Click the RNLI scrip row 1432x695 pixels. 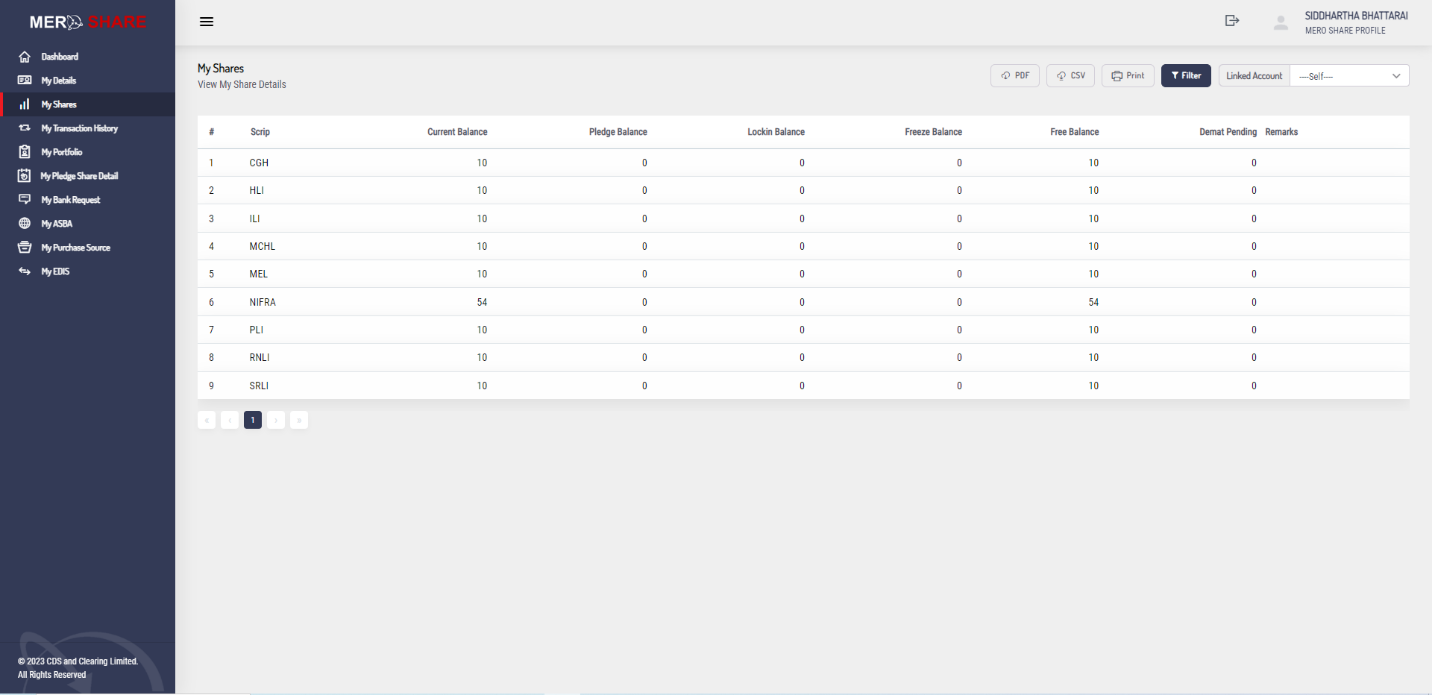tap(804, 358)
